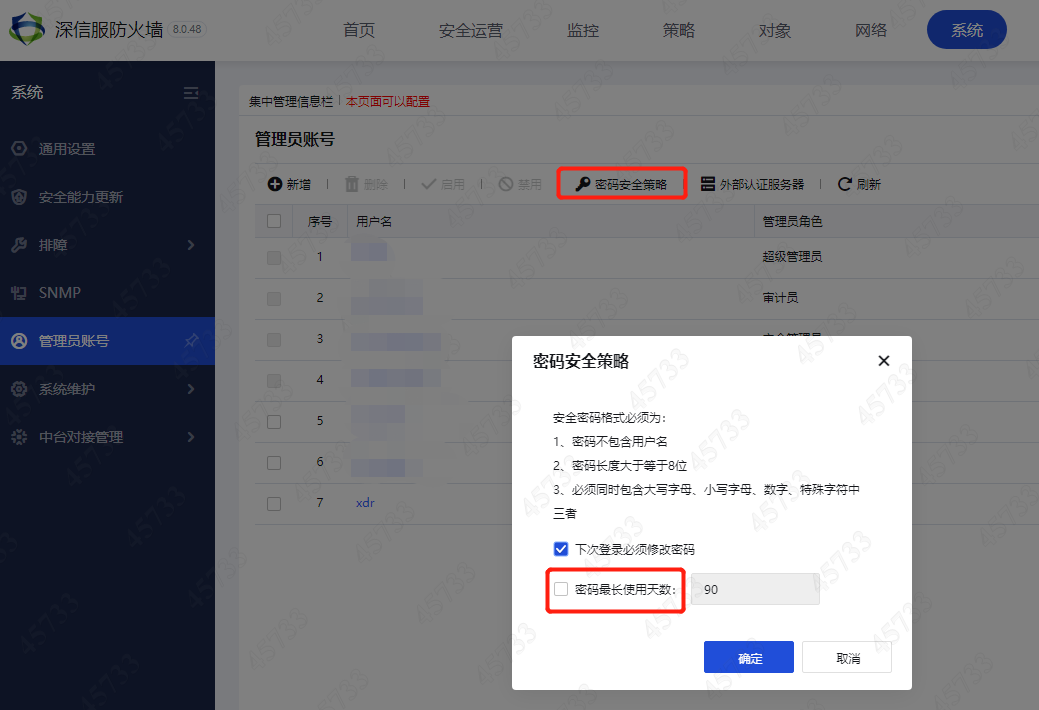Check the select-all checkbox in table header
This screenshot has width=1039, height=710.
[x=273, y=221]
